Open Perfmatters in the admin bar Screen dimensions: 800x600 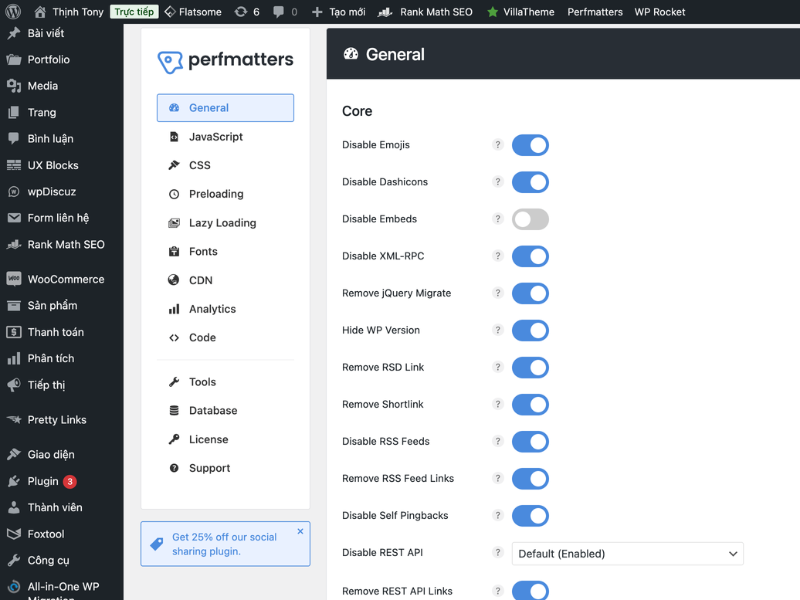pyautogui.click(x=595, y=12)
